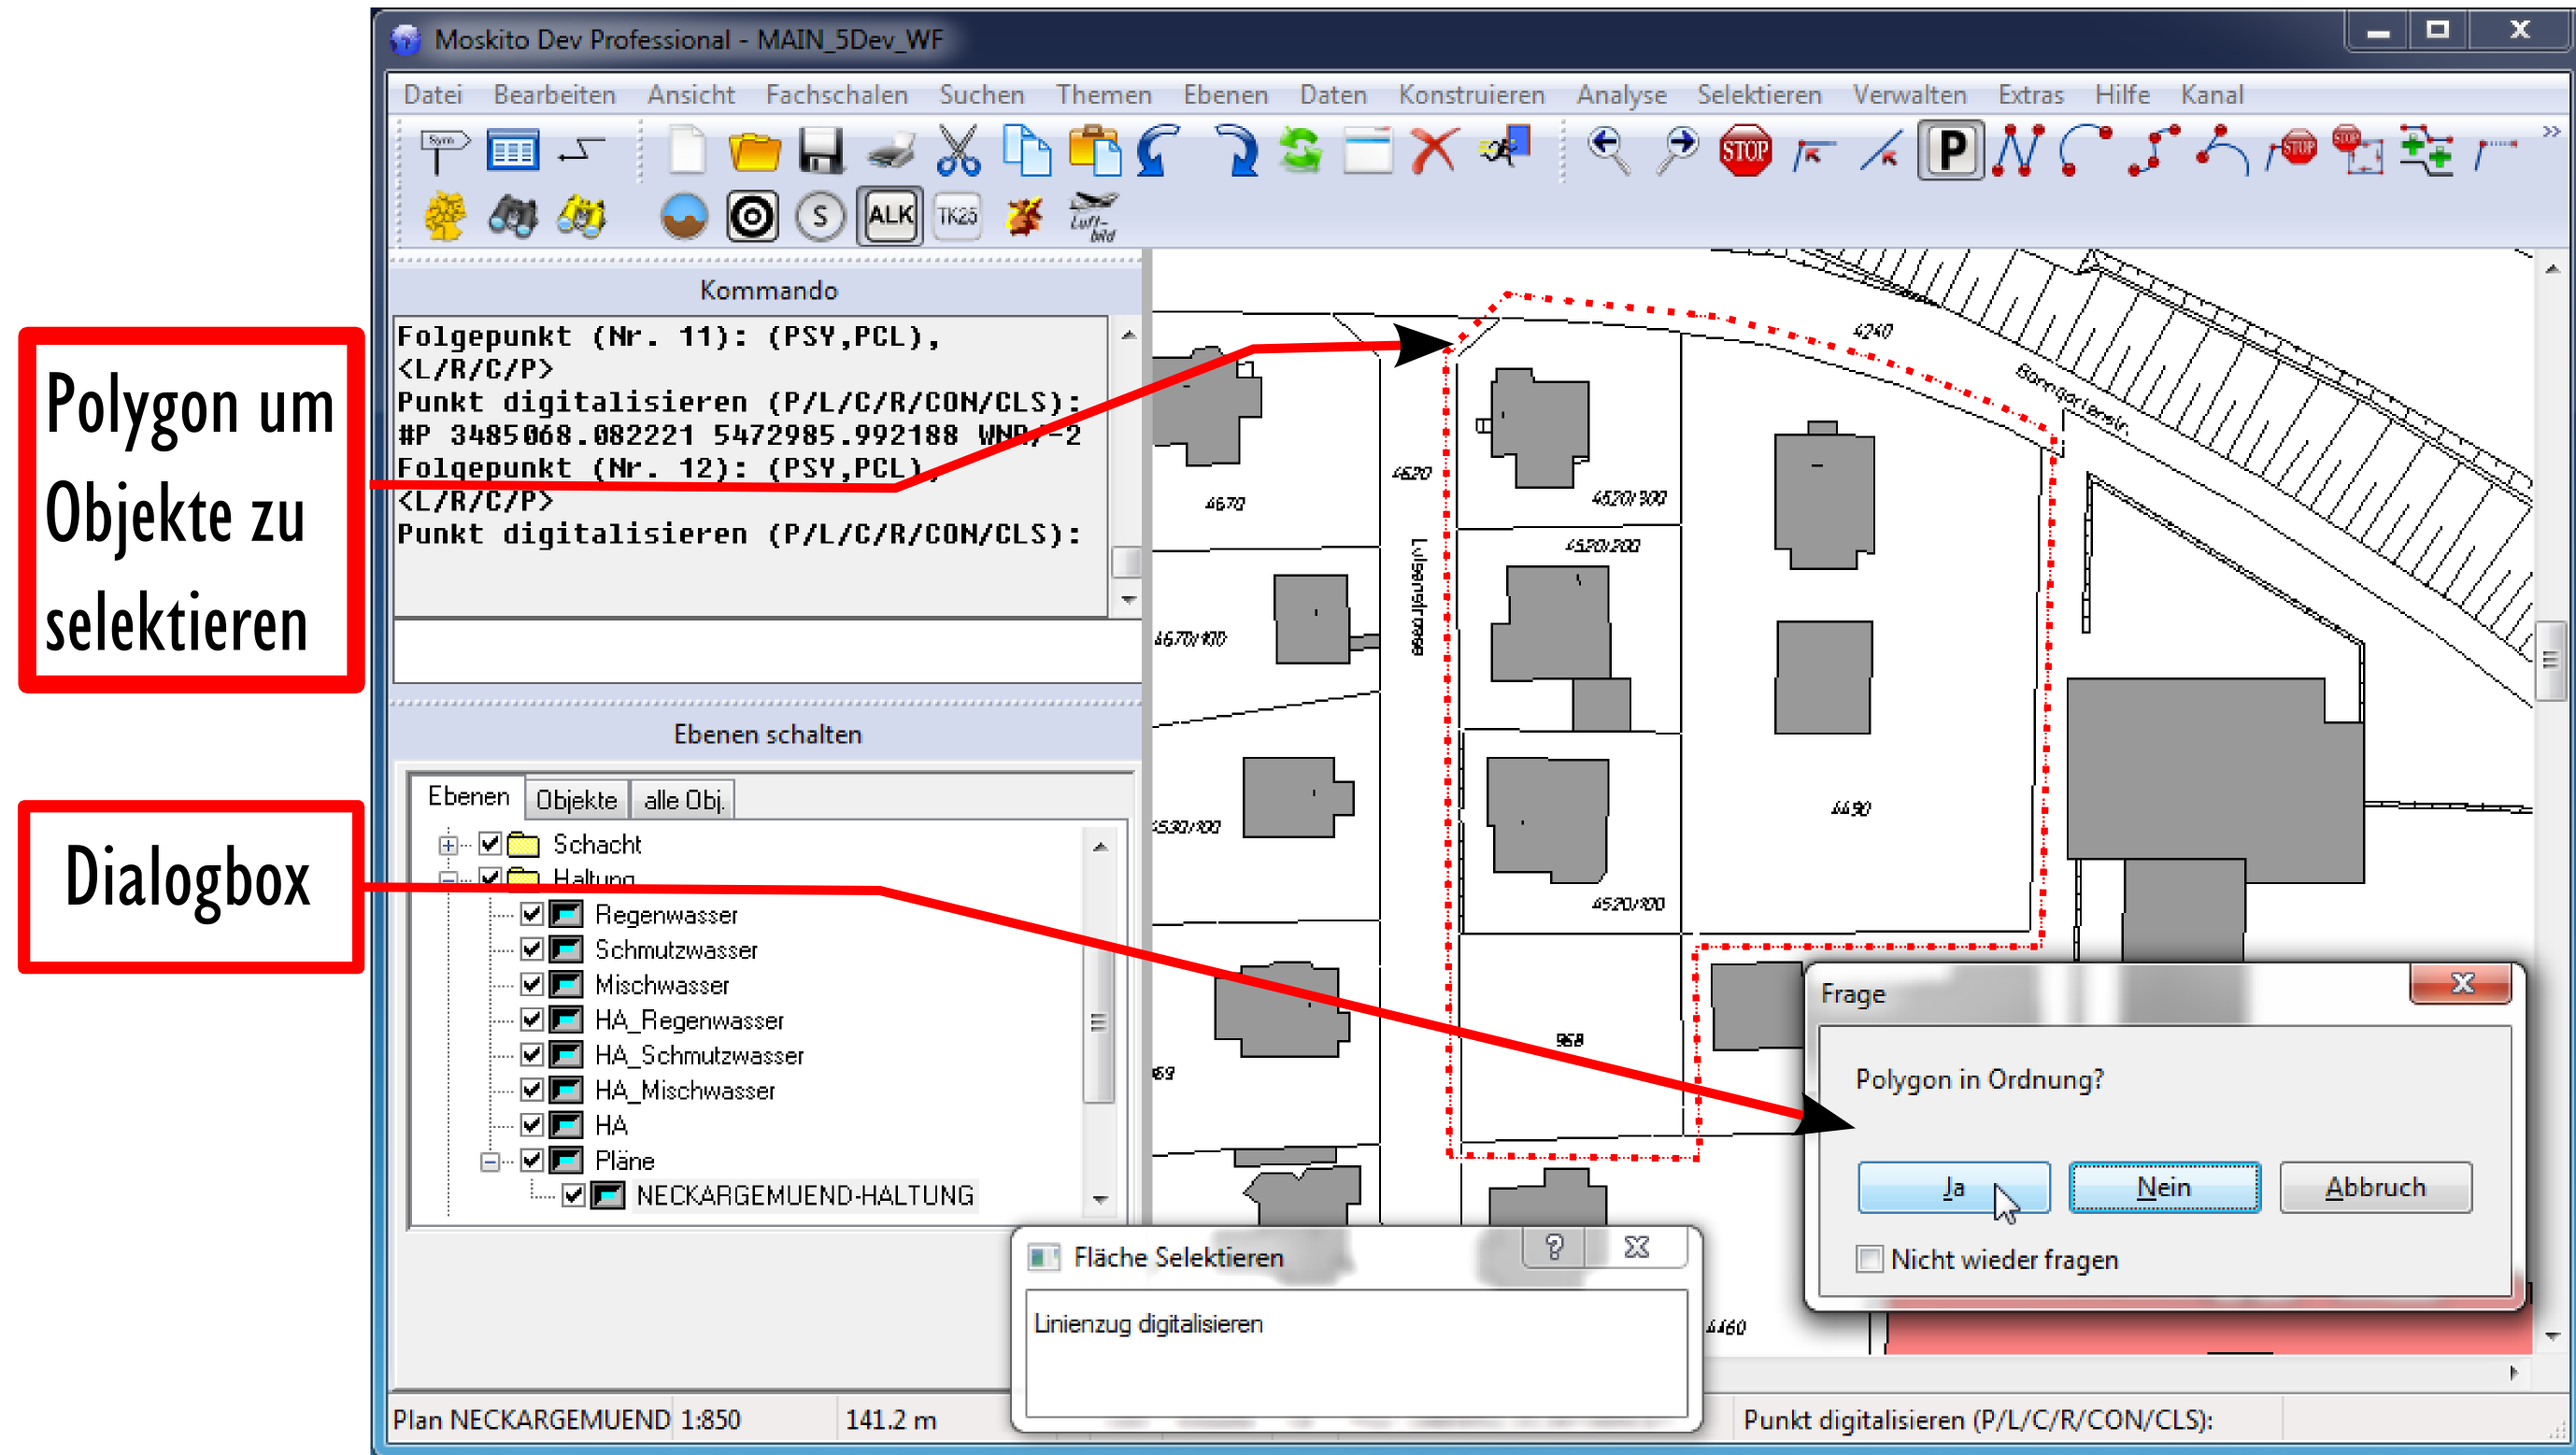Toggle the Mischwasser layer checkbox

(532, 984)
